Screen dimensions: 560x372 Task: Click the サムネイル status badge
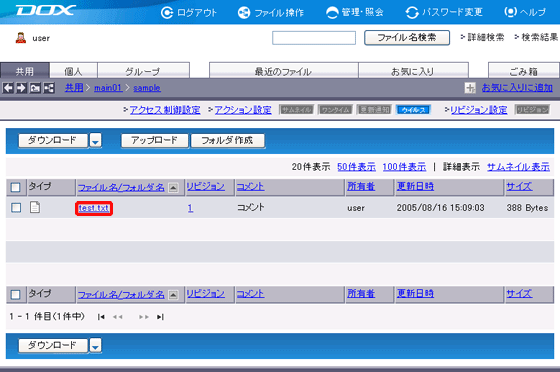tap(297, 110)
